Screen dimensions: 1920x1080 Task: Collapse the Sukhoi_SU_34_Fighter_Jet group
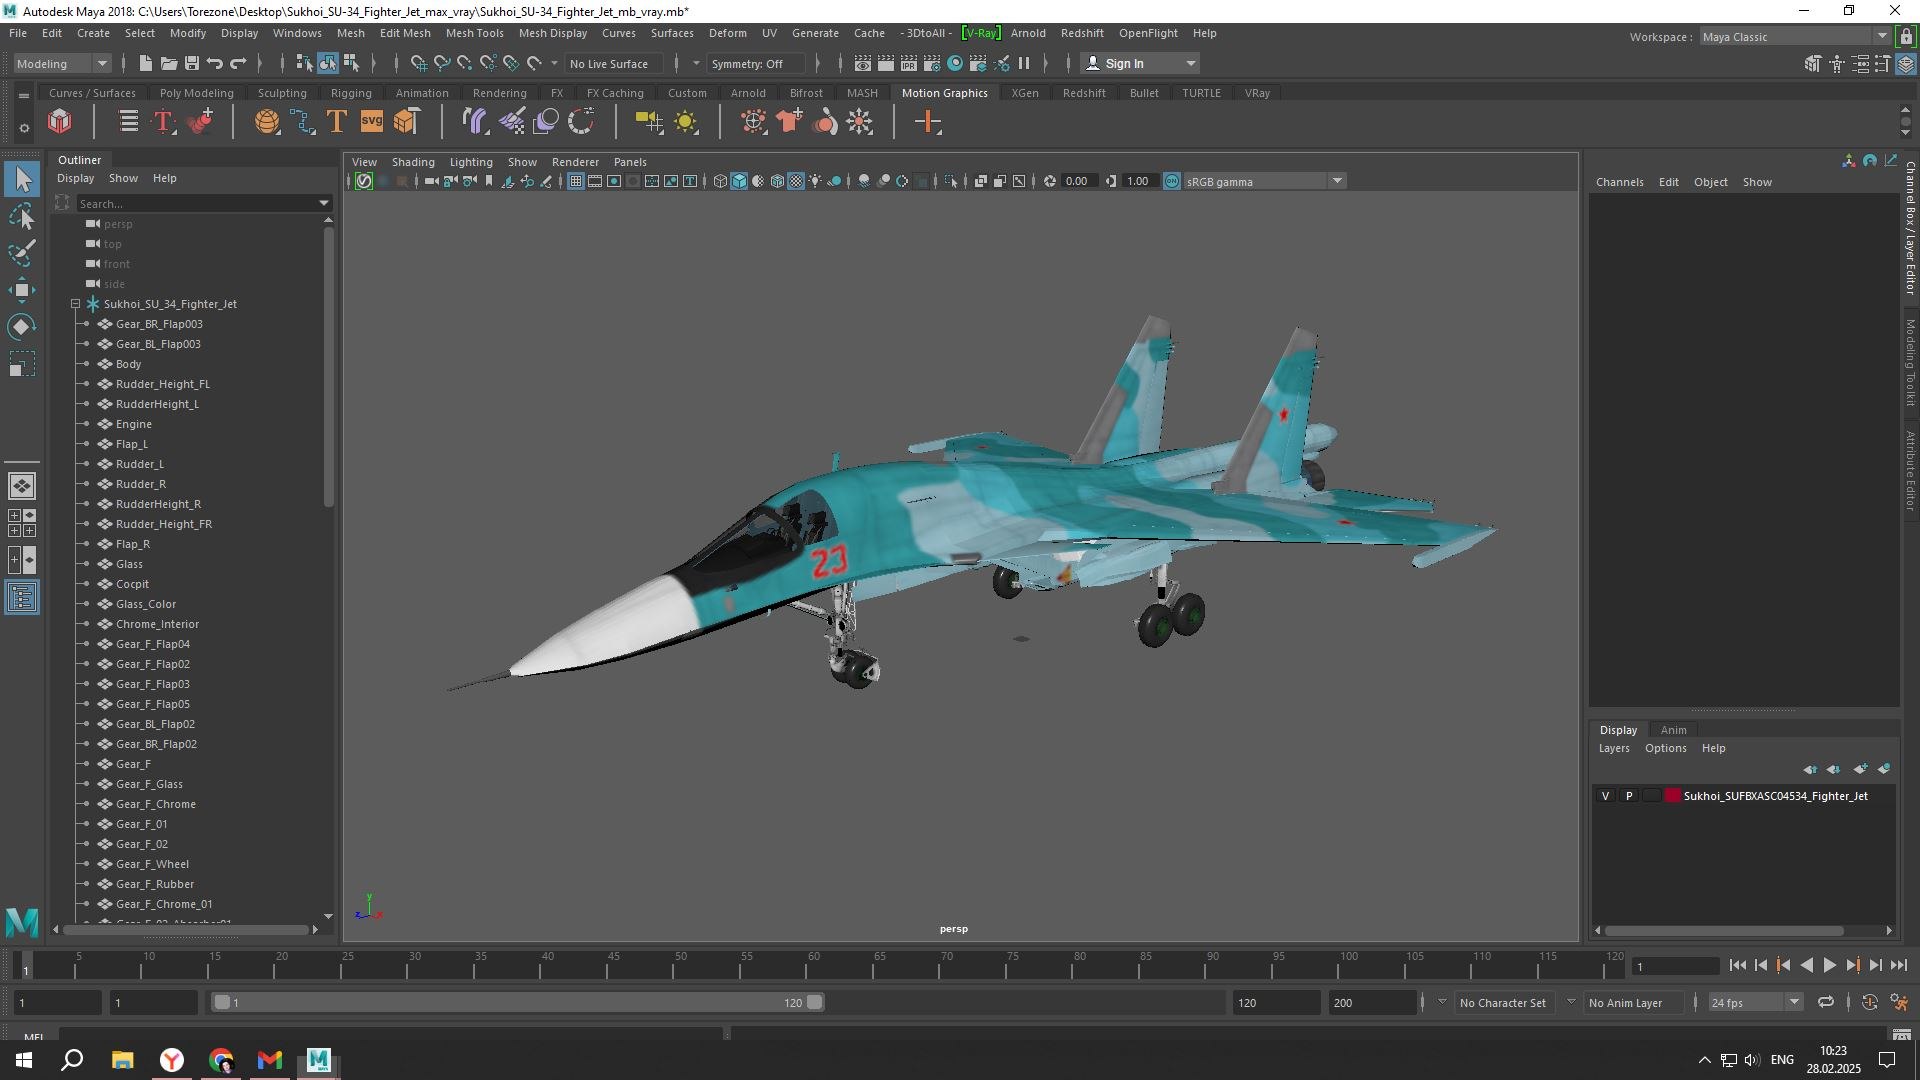coord(76,303)
